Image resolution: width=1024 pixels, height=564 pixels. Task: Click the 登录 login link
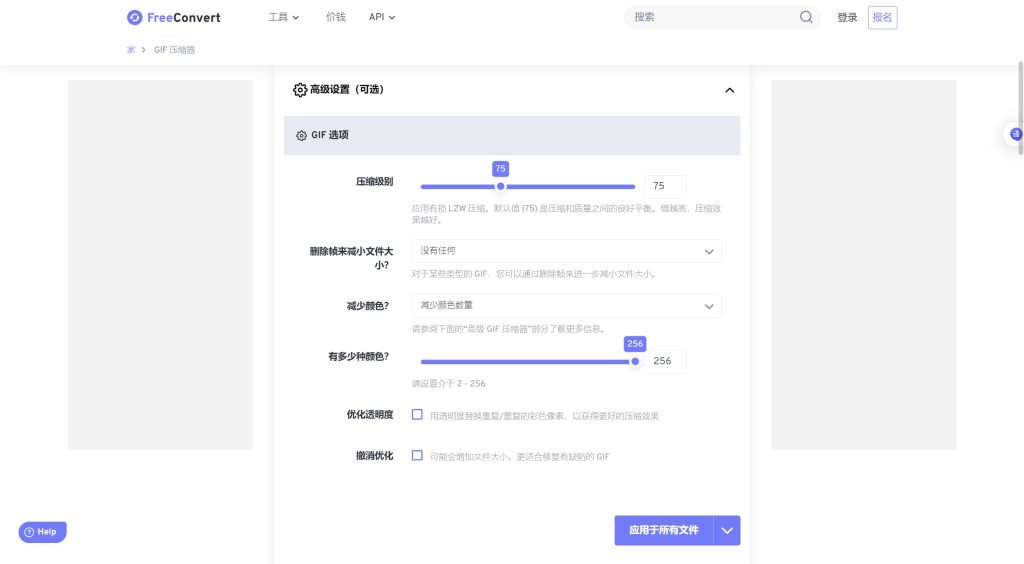click(x=847, y=17)
